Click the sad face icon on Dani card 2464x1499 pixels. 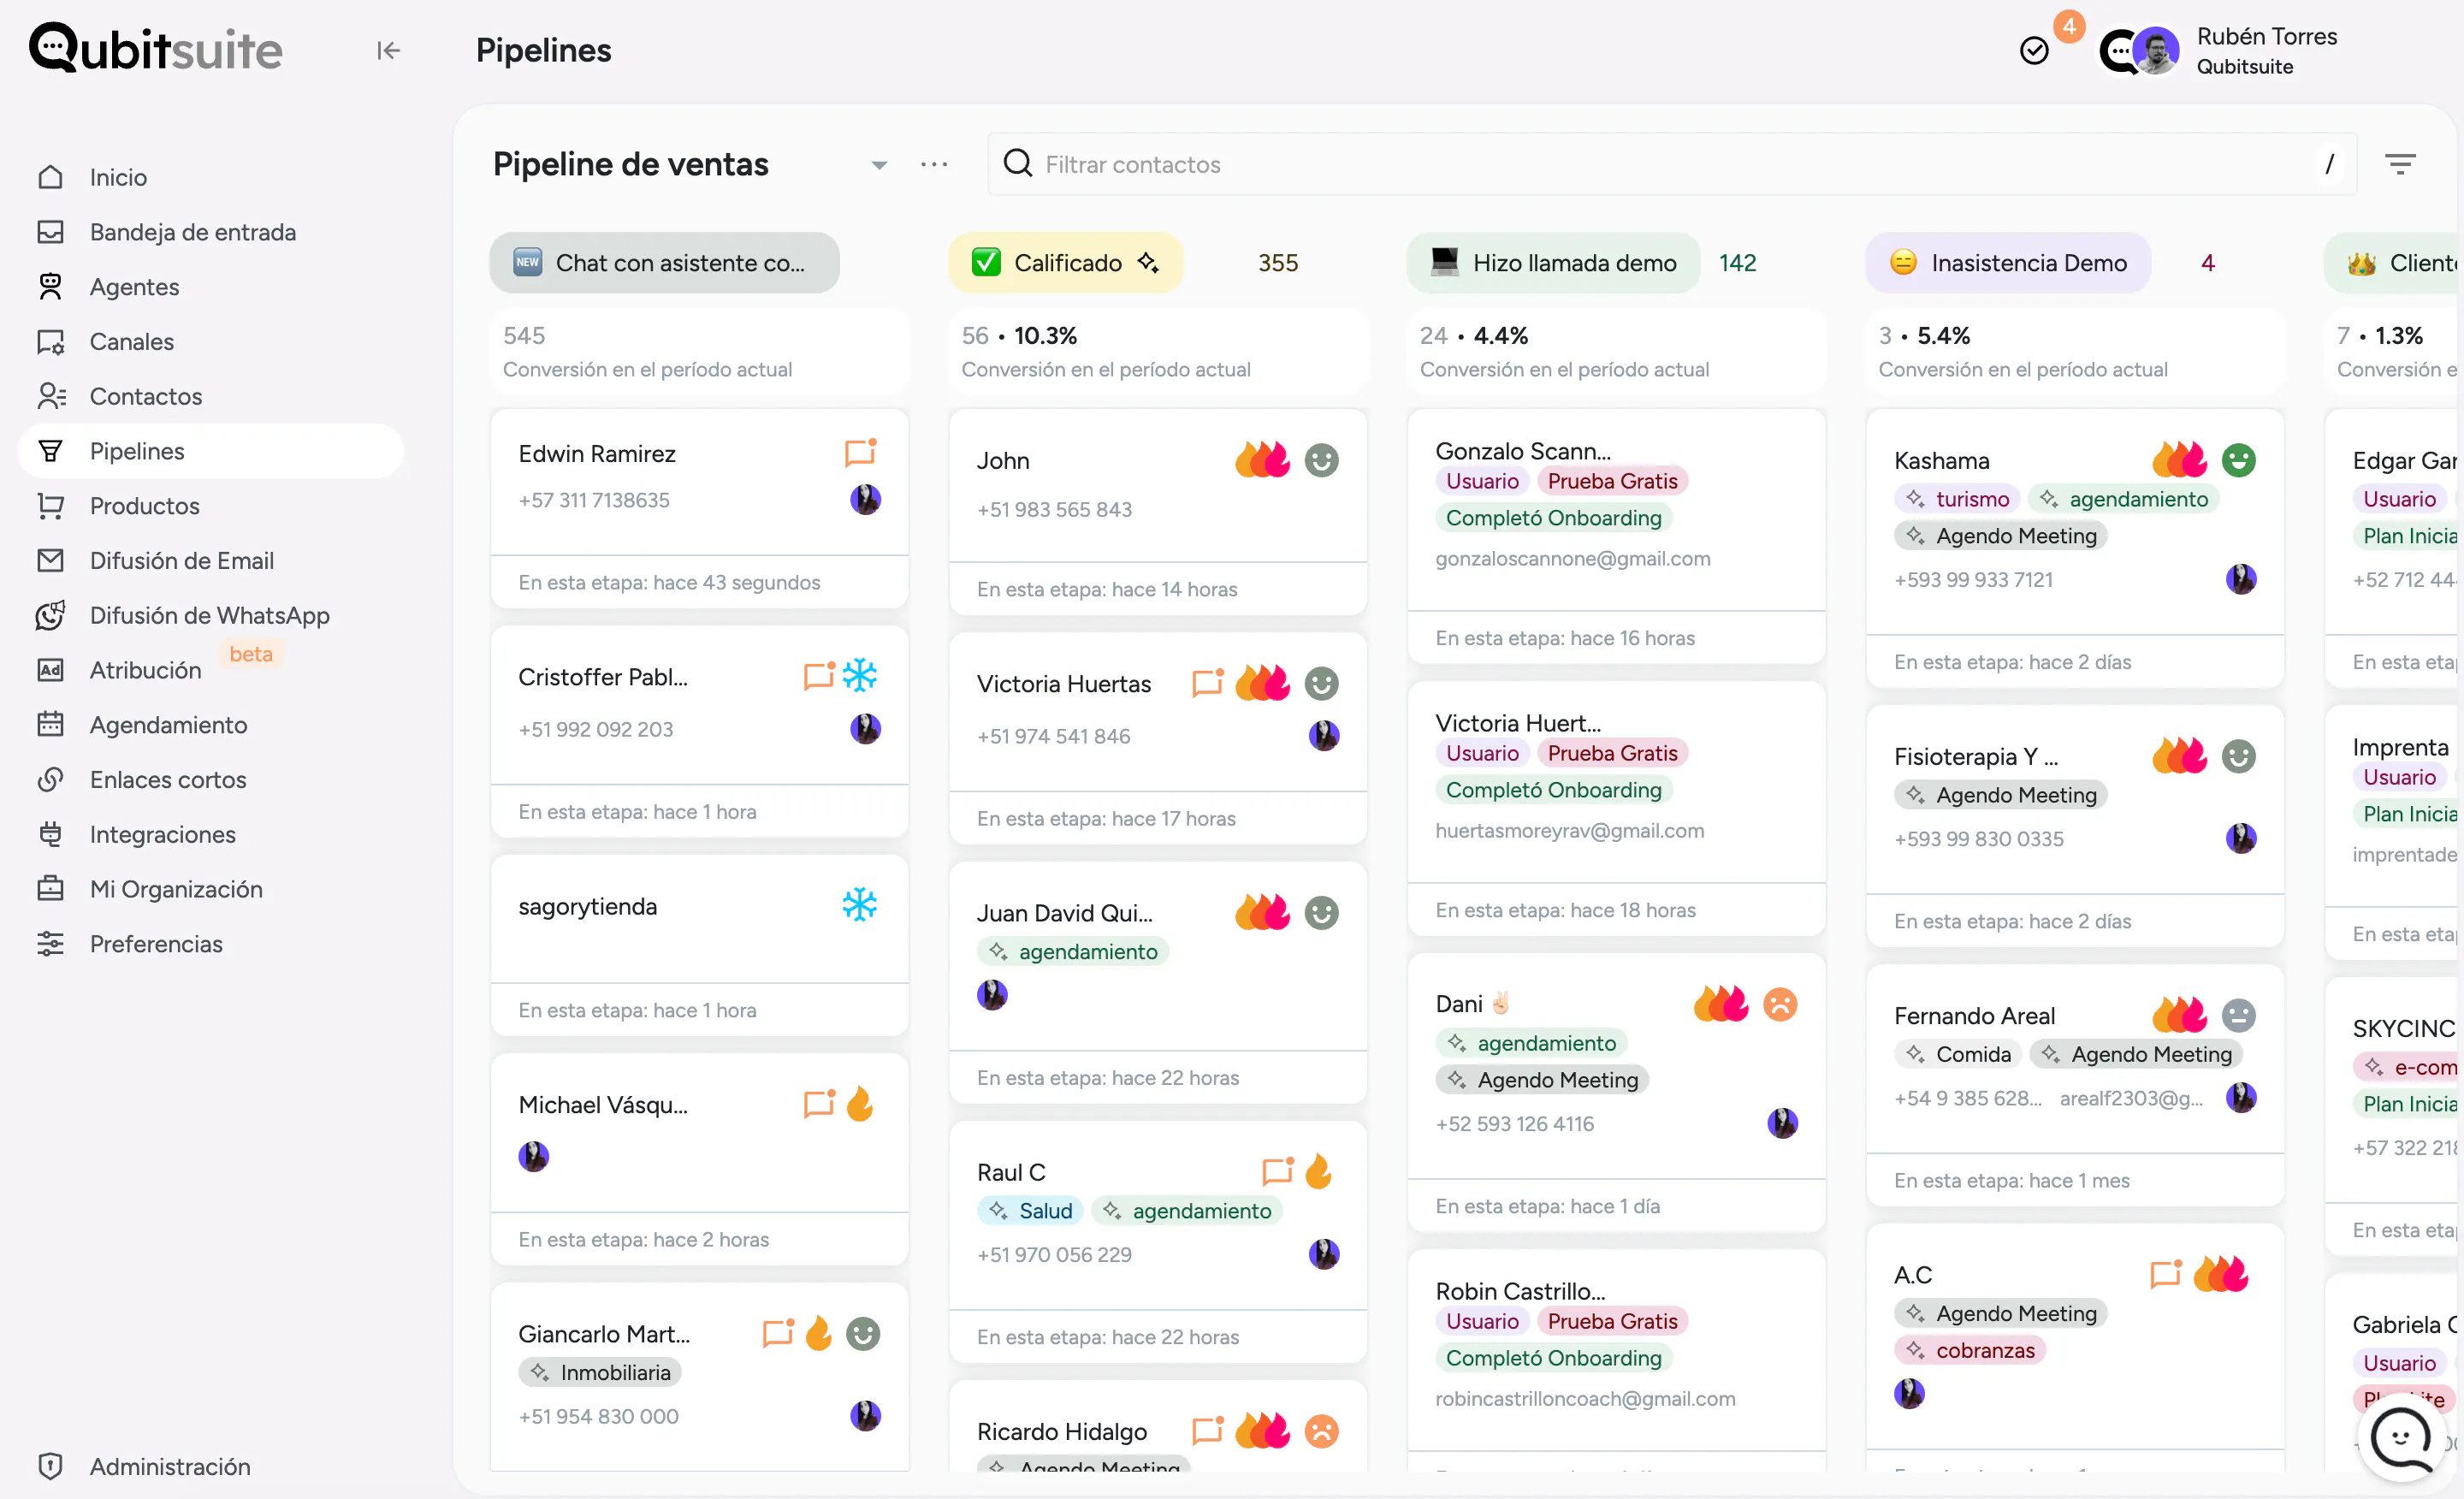(x=1779, y=1003)
